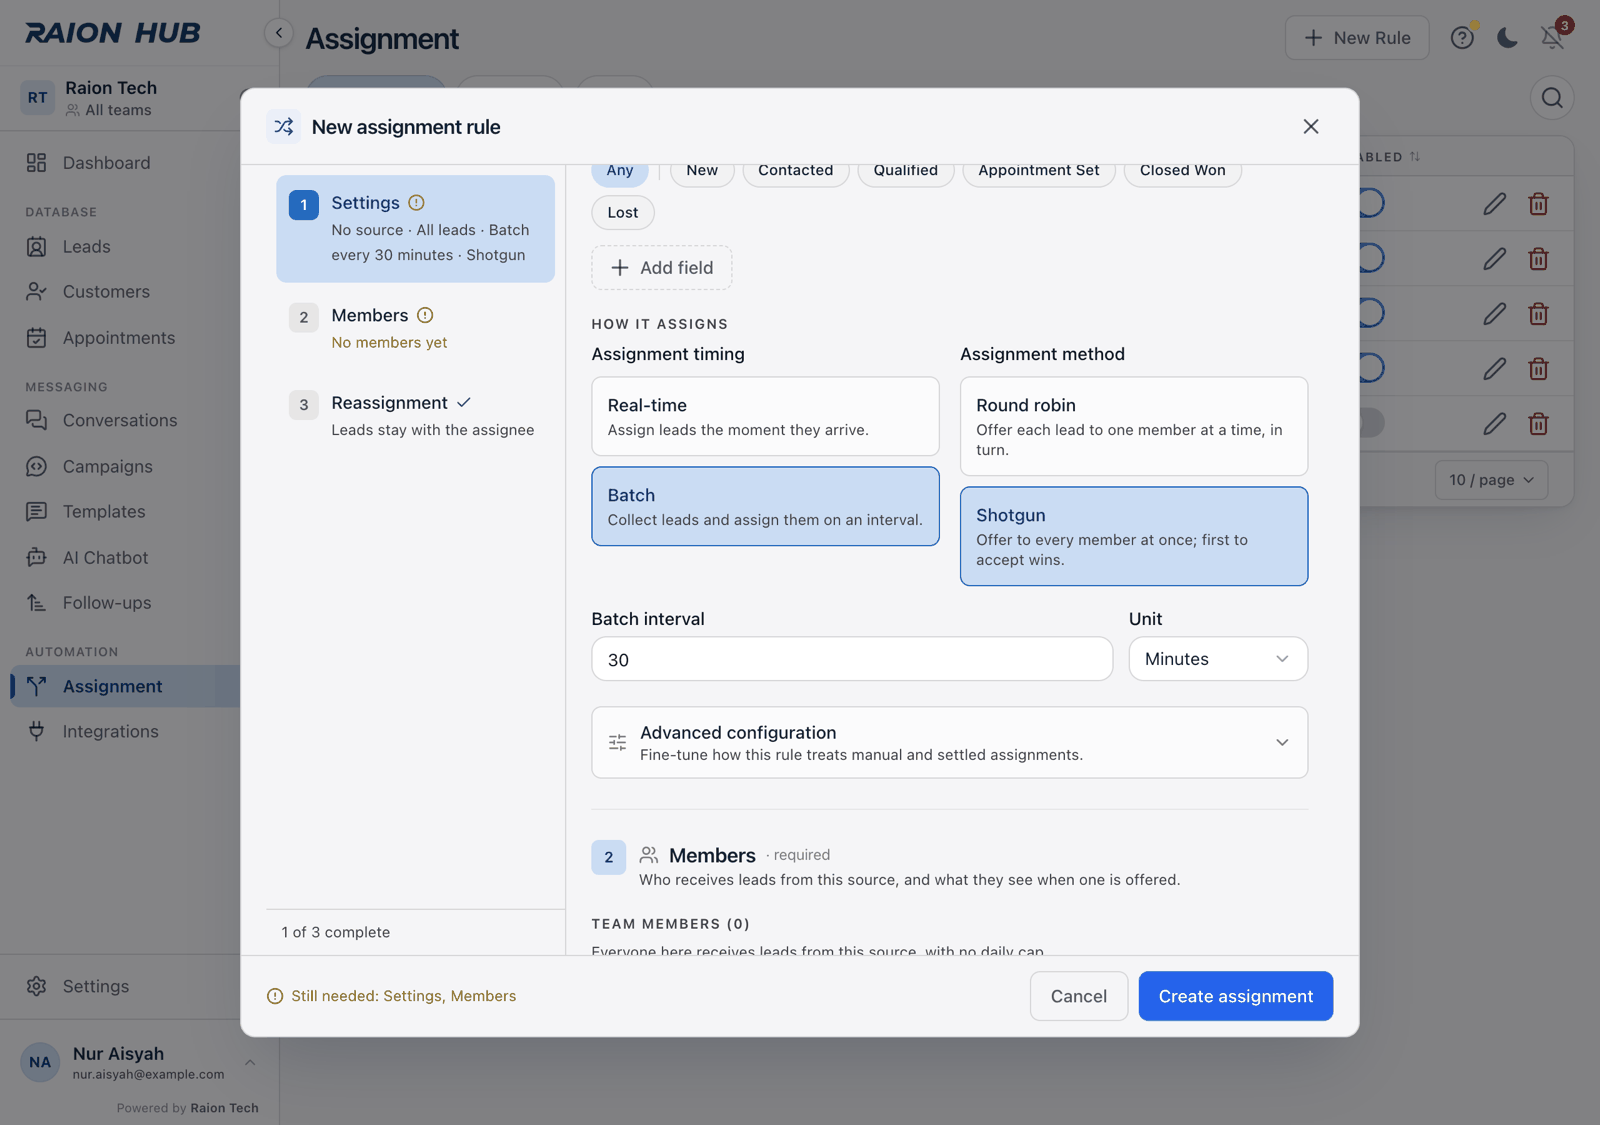This screenshot has width=1600, height=1125.
Task: Toggle dark mode with the moon icon
Action: coord(1507,38)
